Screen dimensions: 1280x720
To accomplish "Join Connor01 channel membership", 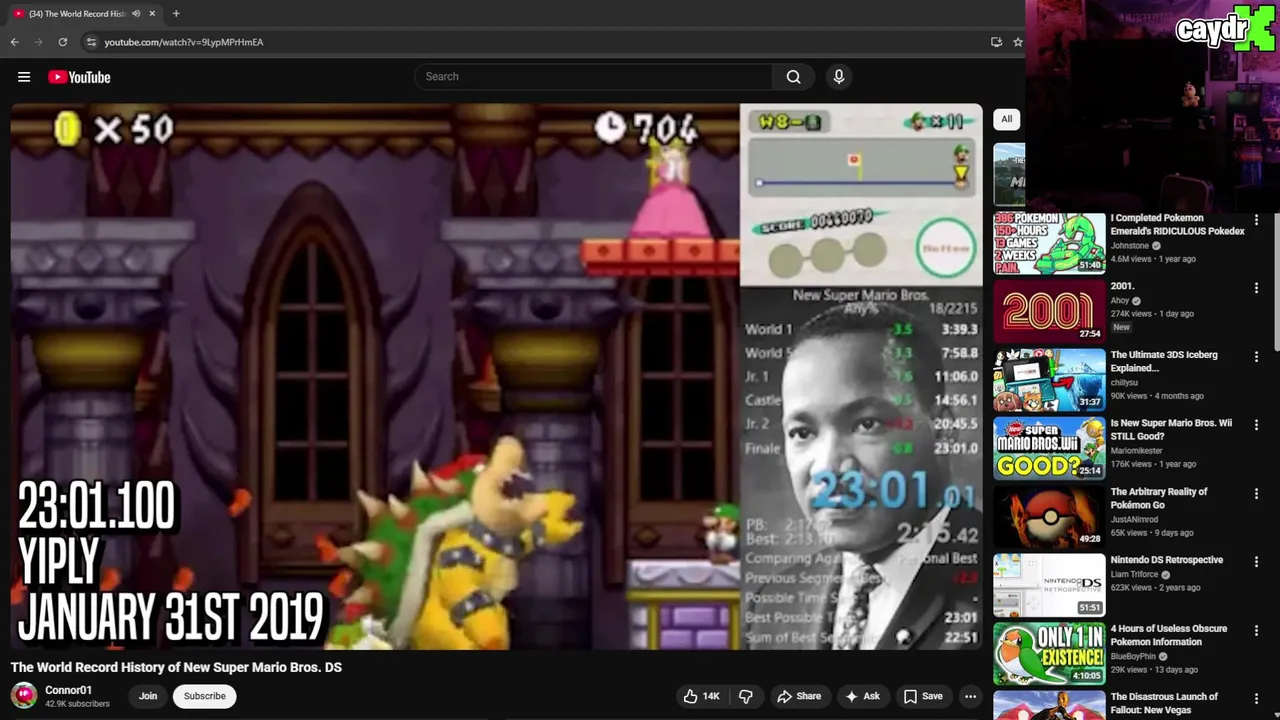I will [x=148, y=696].
